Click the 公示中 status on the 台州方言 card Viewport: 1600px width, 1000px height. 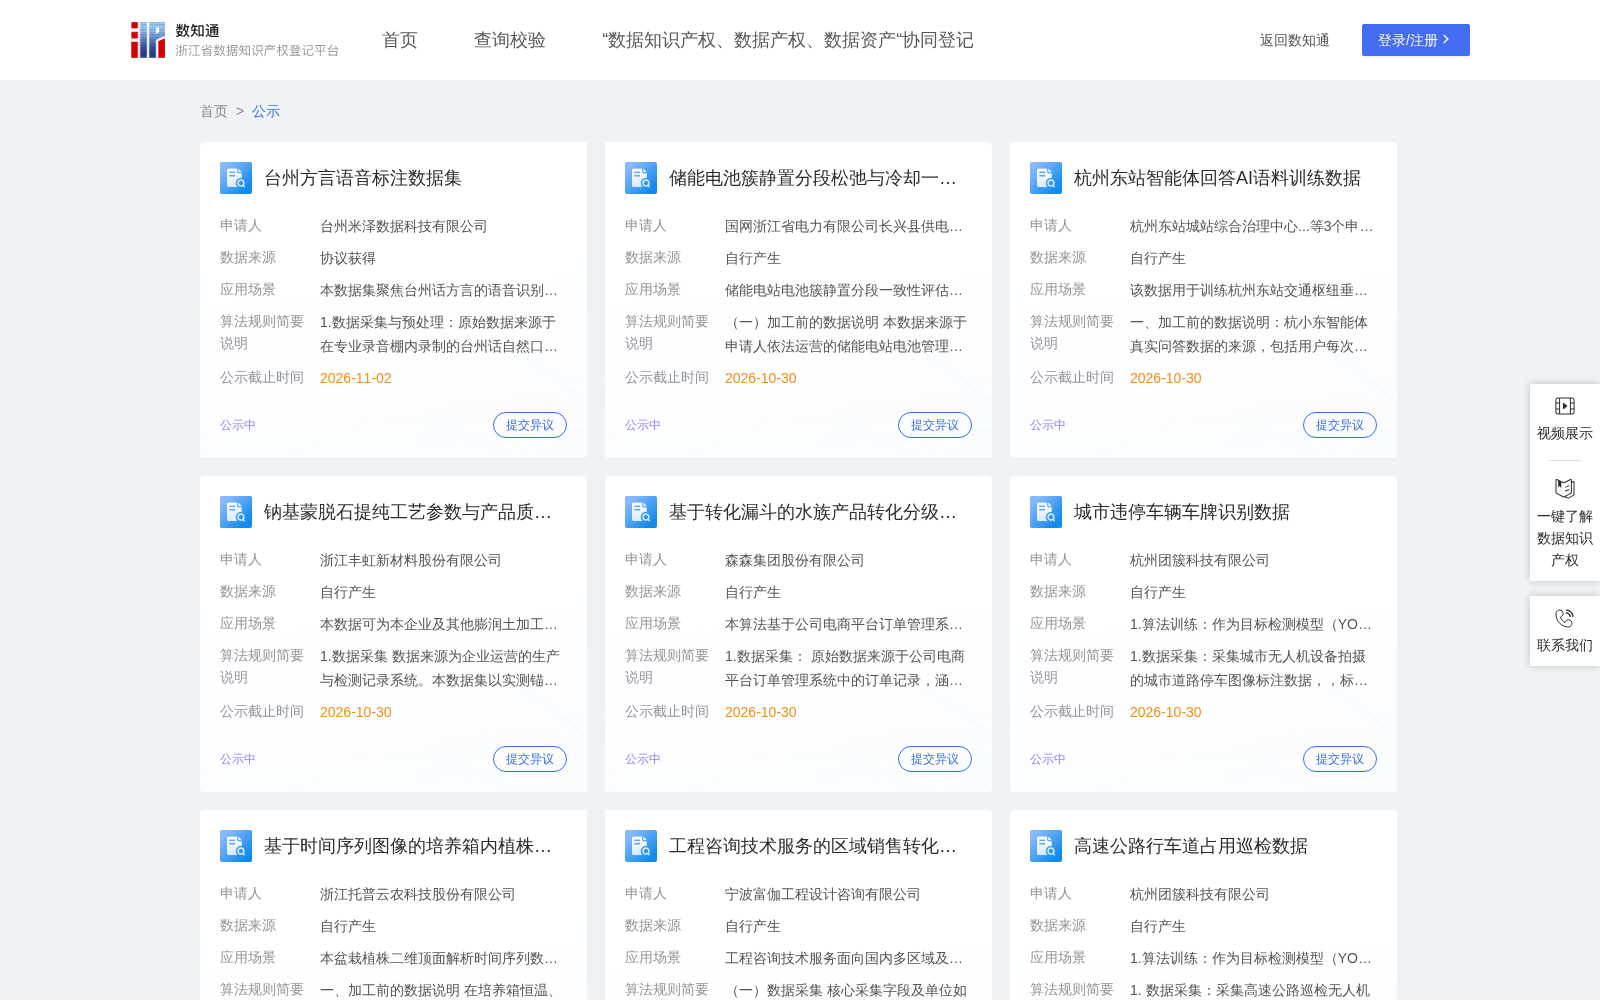[x=238, y=425]
